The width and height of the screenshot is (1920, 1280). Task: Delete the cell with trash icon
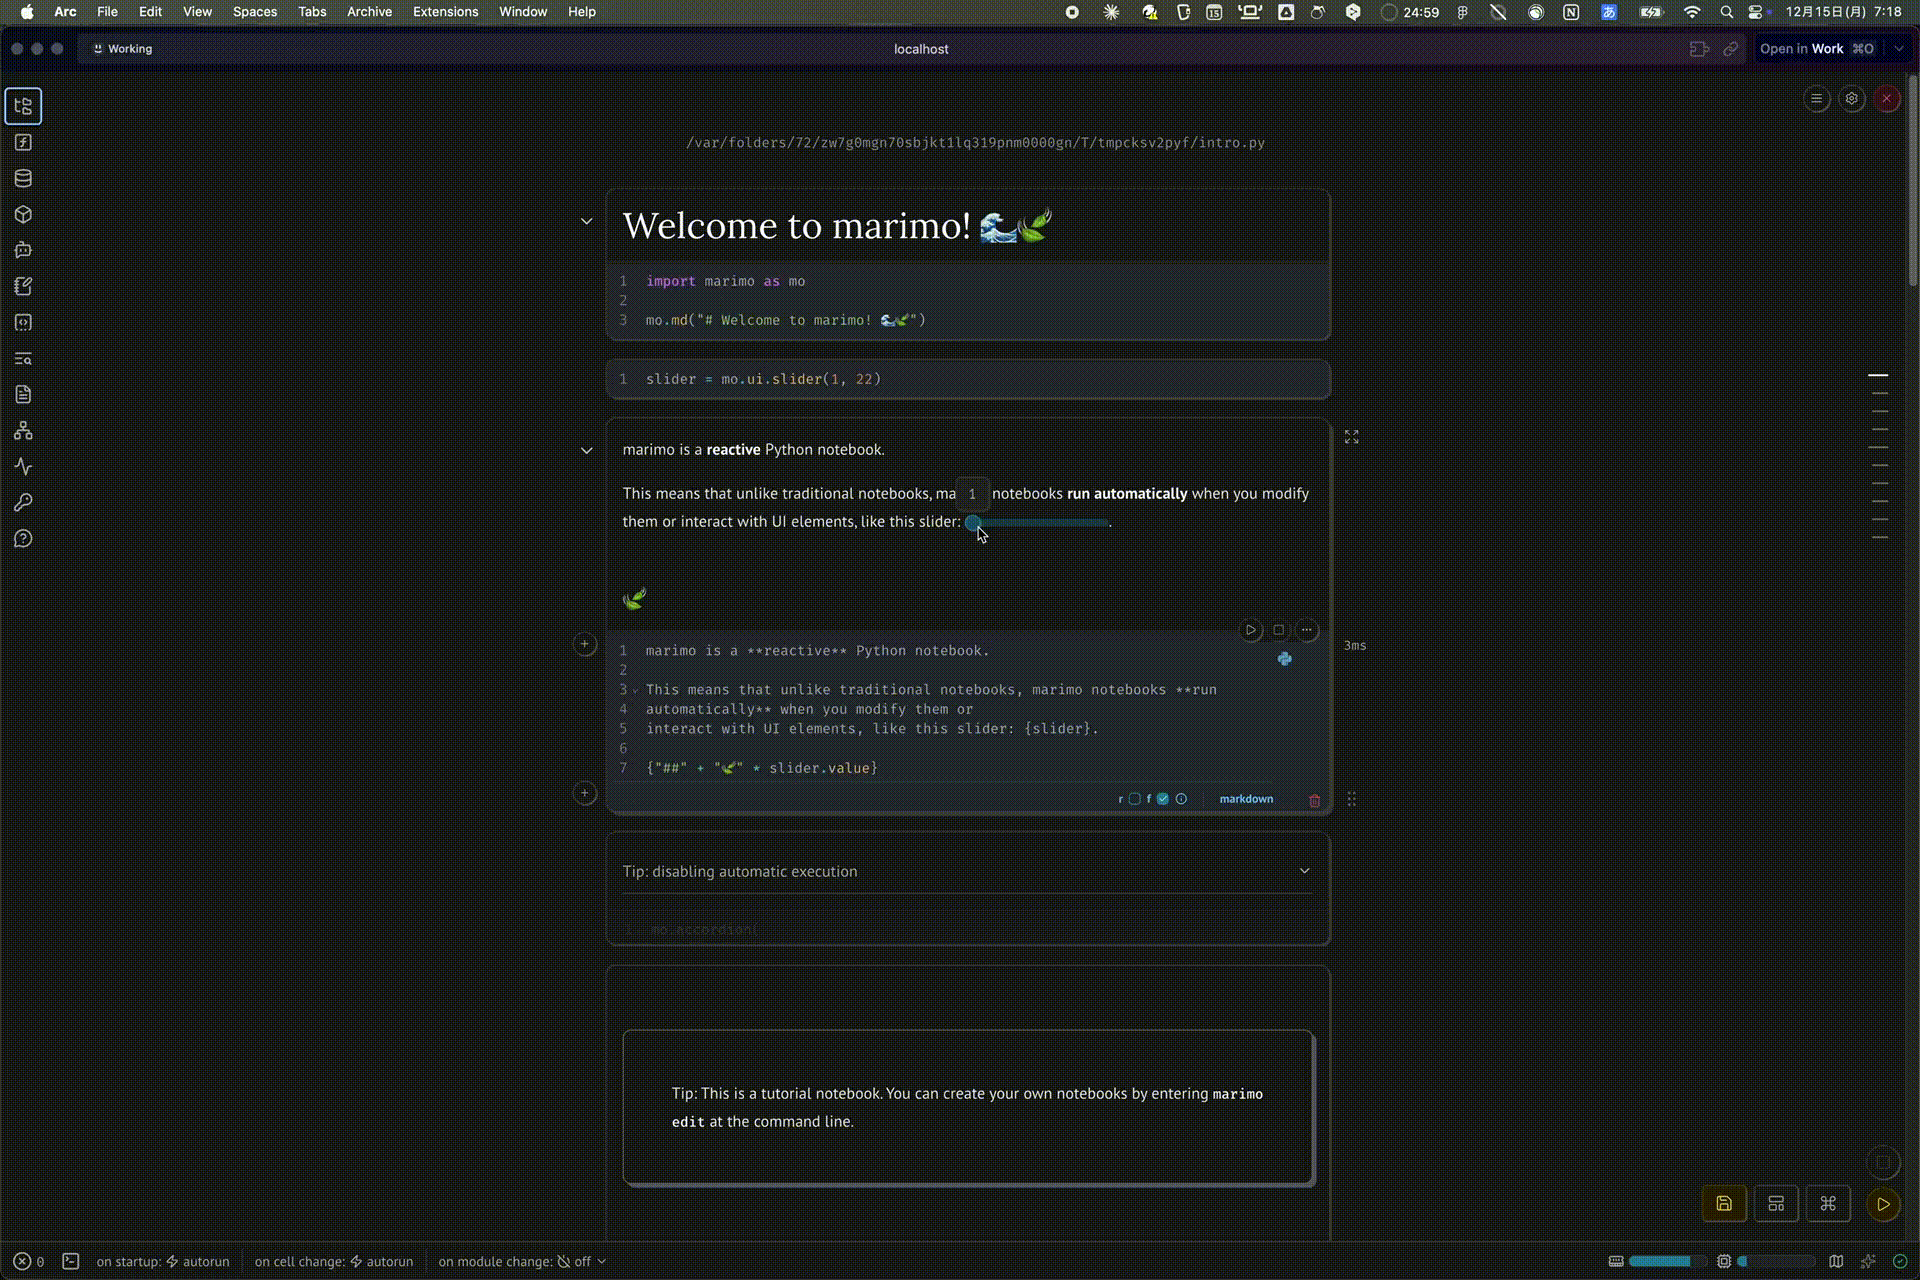(1314, 800)
